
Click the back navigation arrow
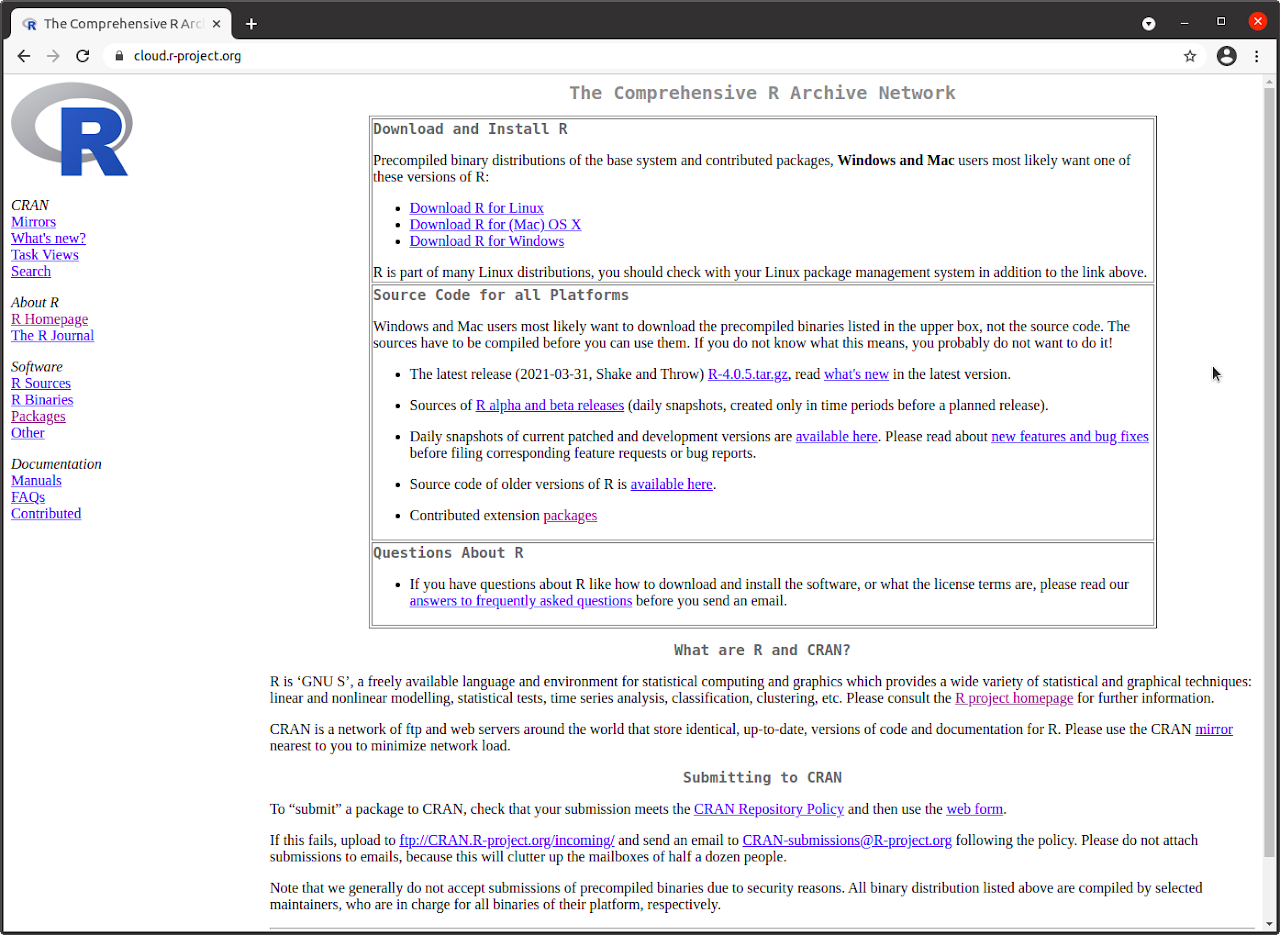24,56
